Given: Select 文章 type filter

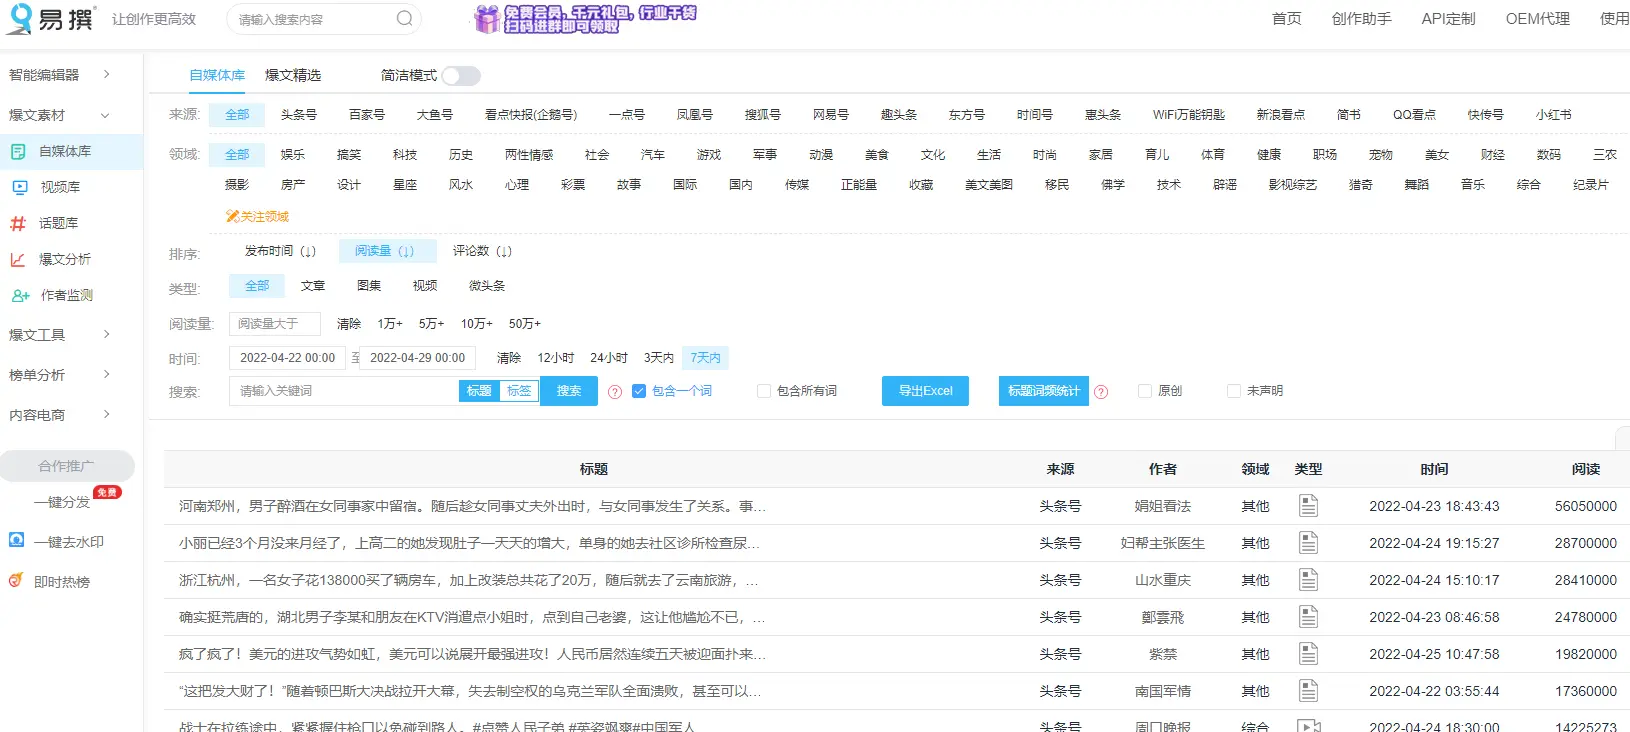Looking at the screenshot, I should click(x=313, y=286).
